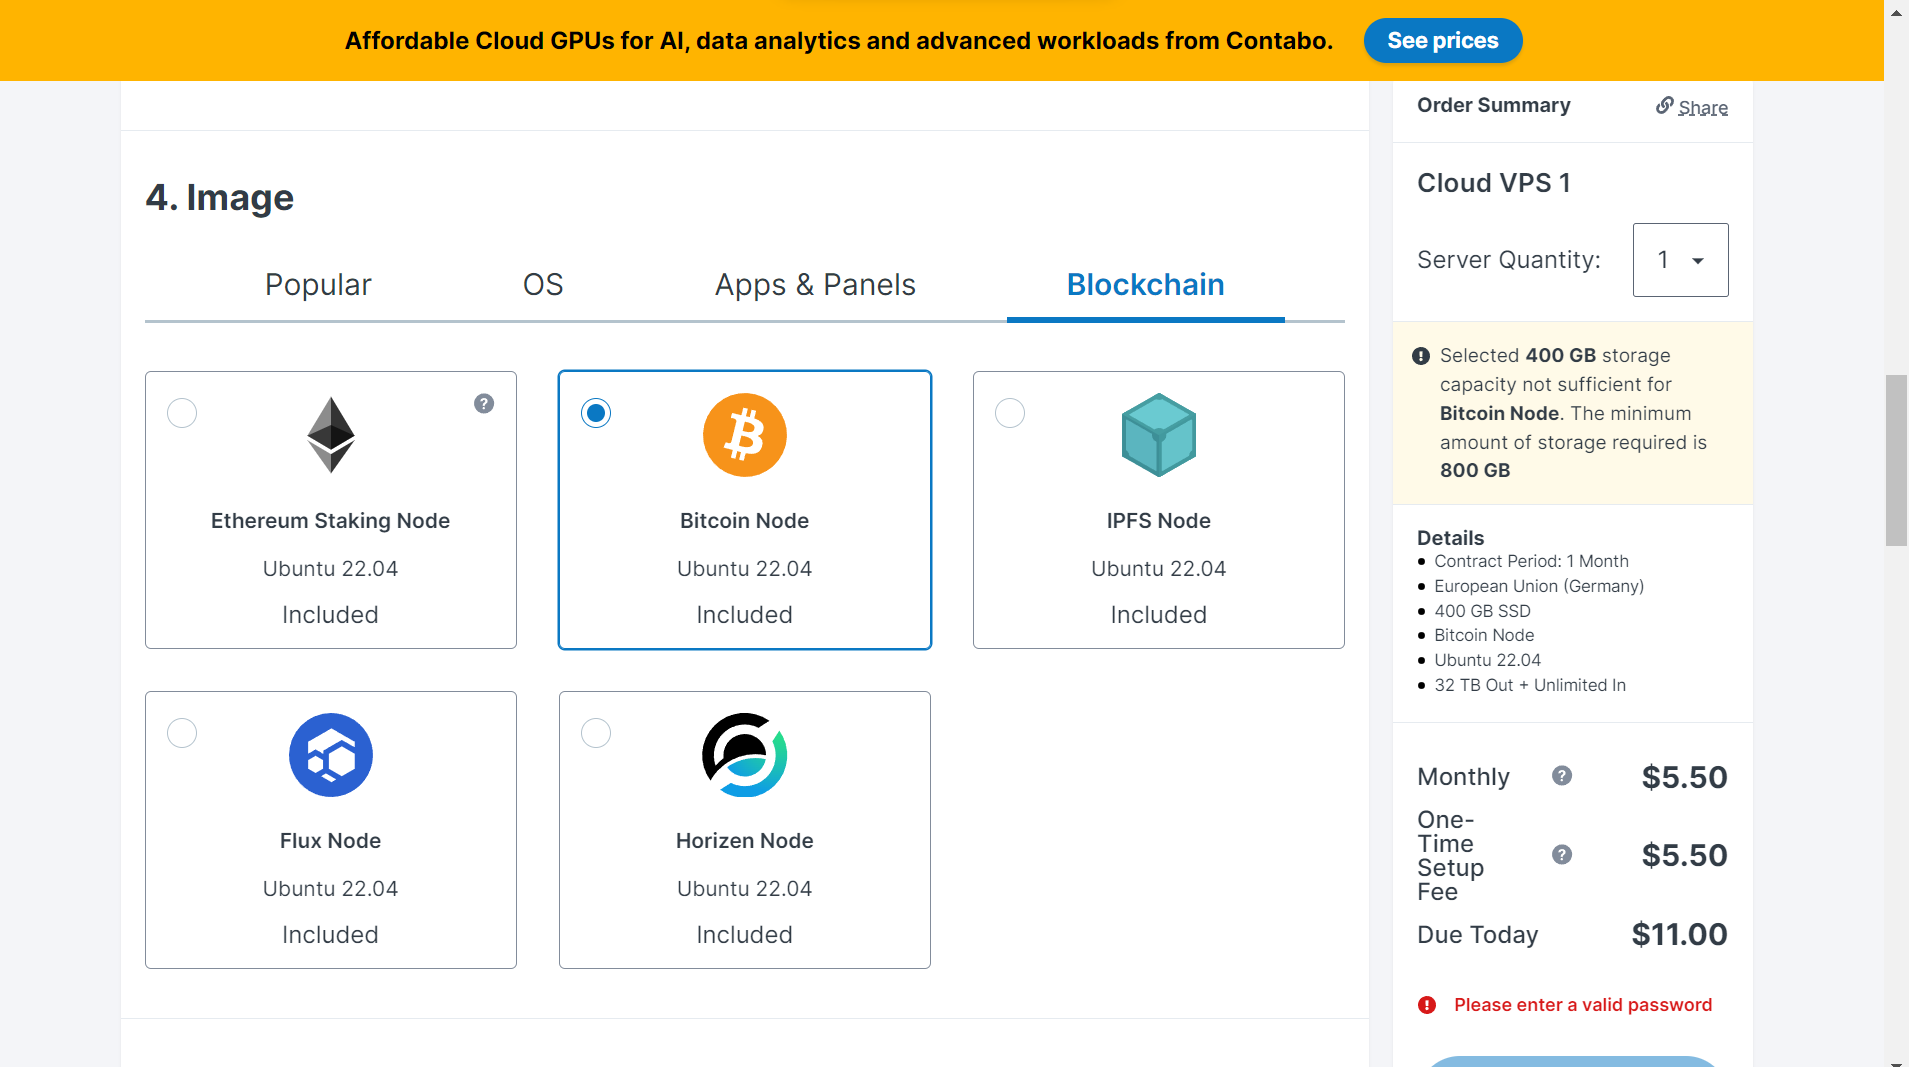Click the Flux Node title text
1909x1067 pixels.
pos(330,841)
